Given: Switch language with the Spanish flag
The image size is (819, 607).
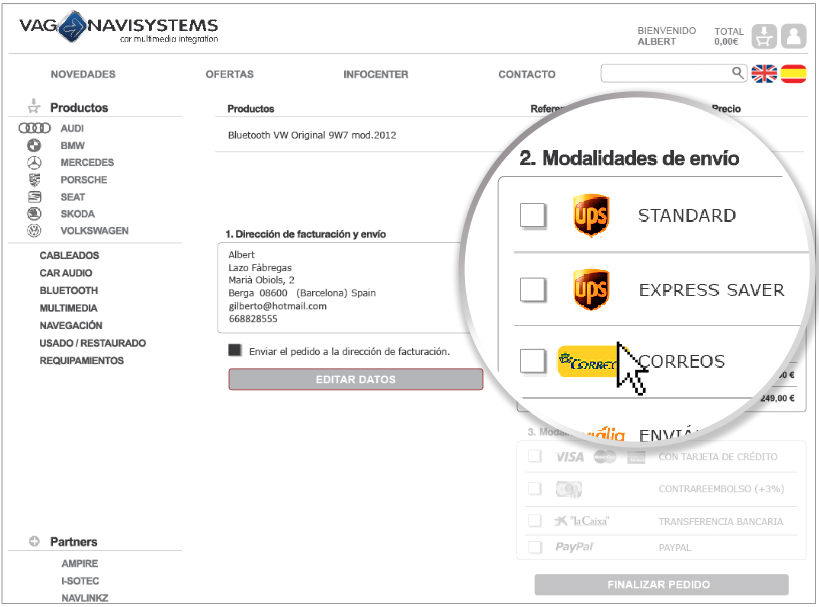Looking at the screenshot, I should [x=794, y=73].
